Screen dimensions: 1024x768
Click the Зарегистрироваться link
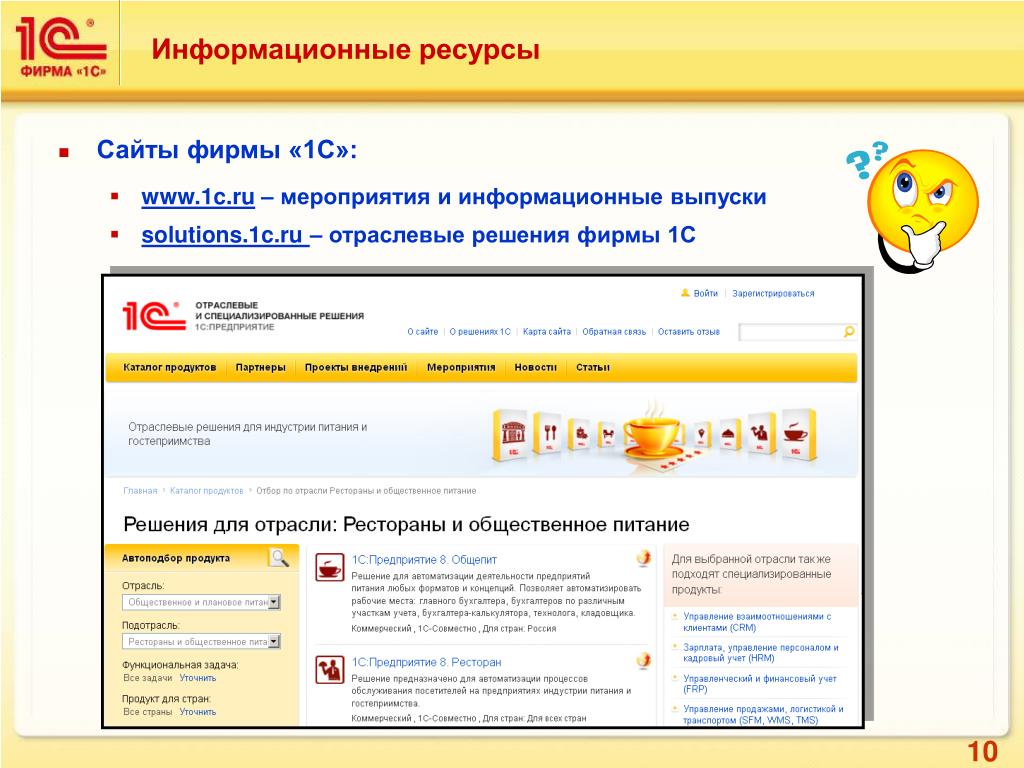[773, 293]
